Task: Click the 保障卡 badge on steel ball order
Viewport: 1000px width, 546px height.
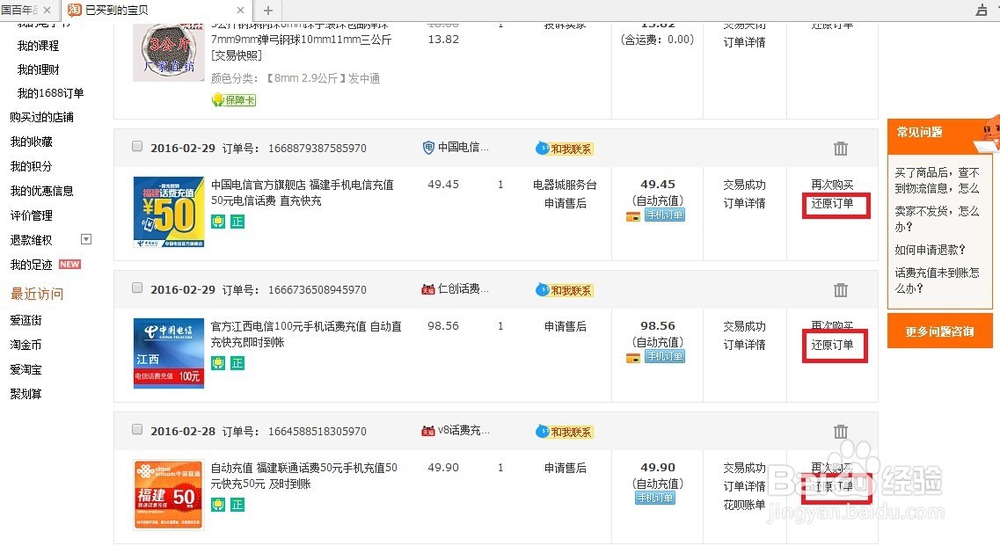Action: [233, 100]
